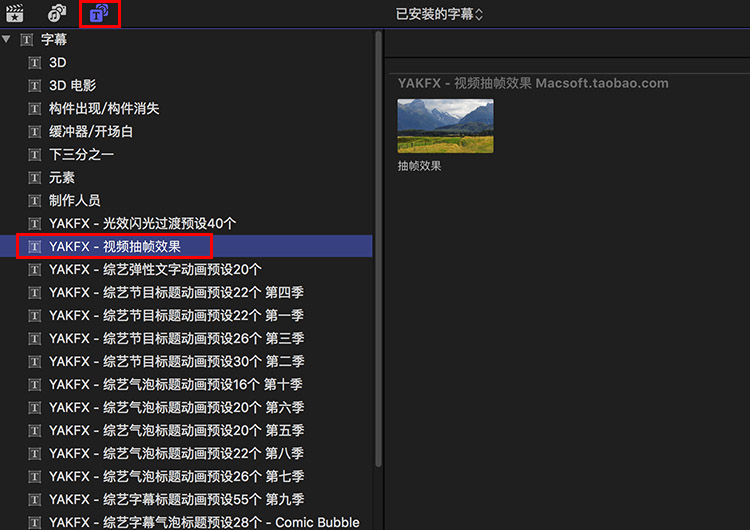Open the 已安装的字幕 popup menu
Screen dimensions: 750x530
[439, 14]
